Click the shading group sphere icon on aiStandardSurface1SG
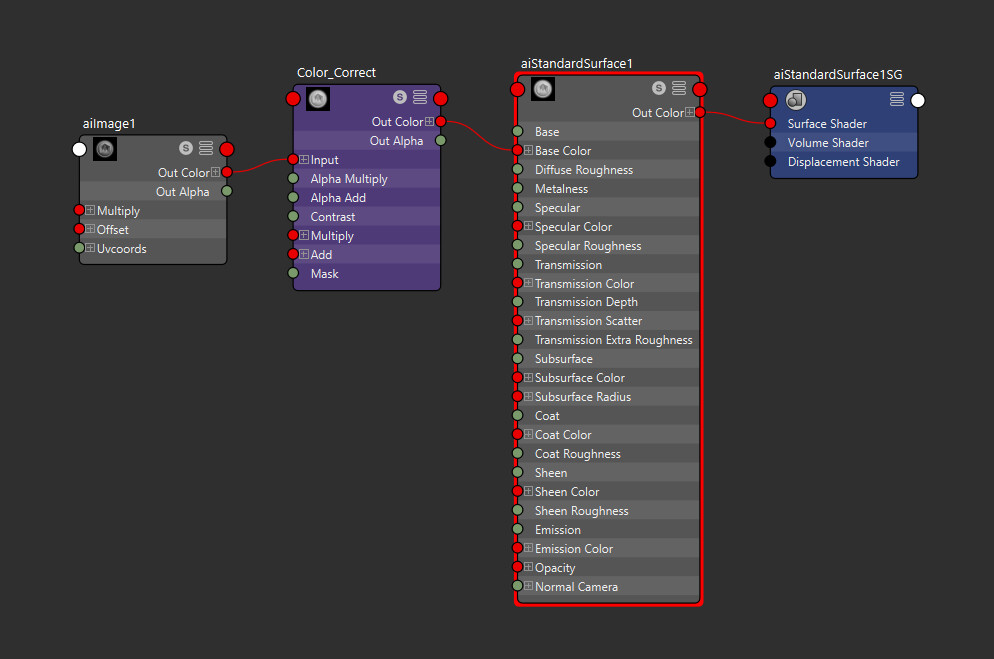This screenshot has height=659, width=994. [795, 100]
